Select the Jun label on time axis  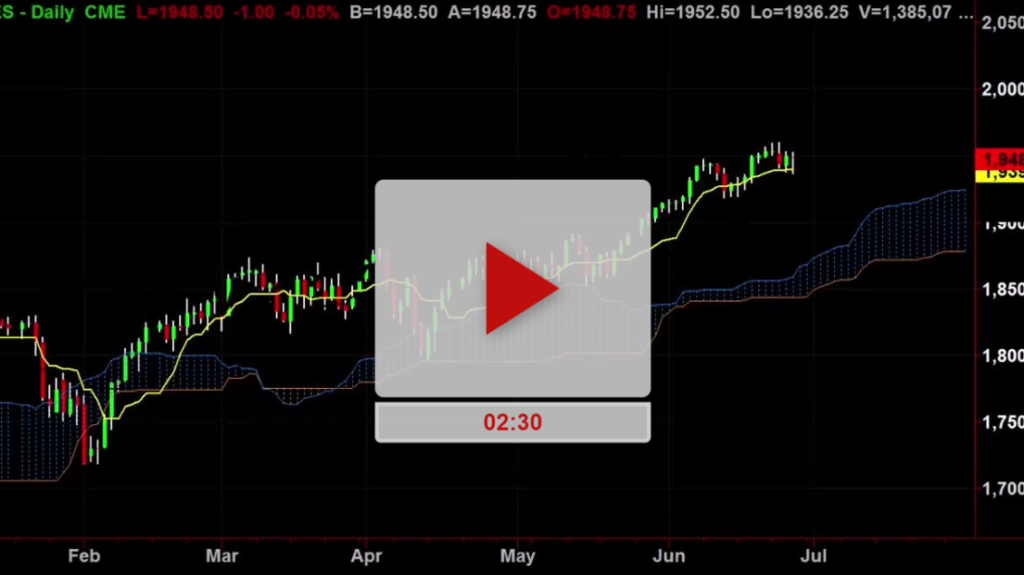pos(669,556)
